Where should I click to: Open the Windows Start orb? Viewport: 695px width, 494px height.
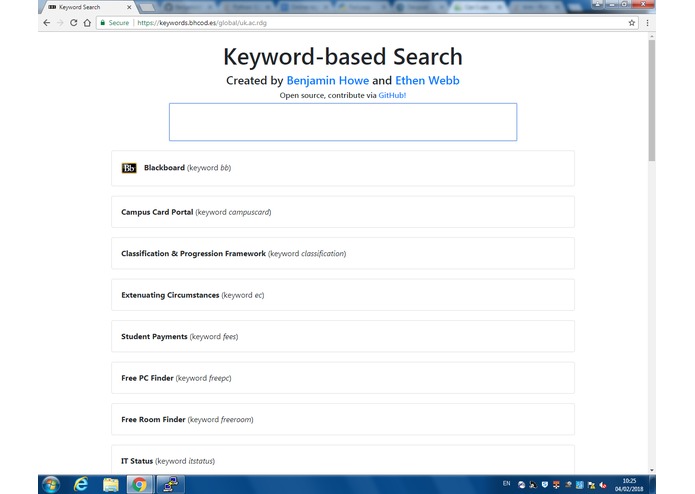click(51, 484)
